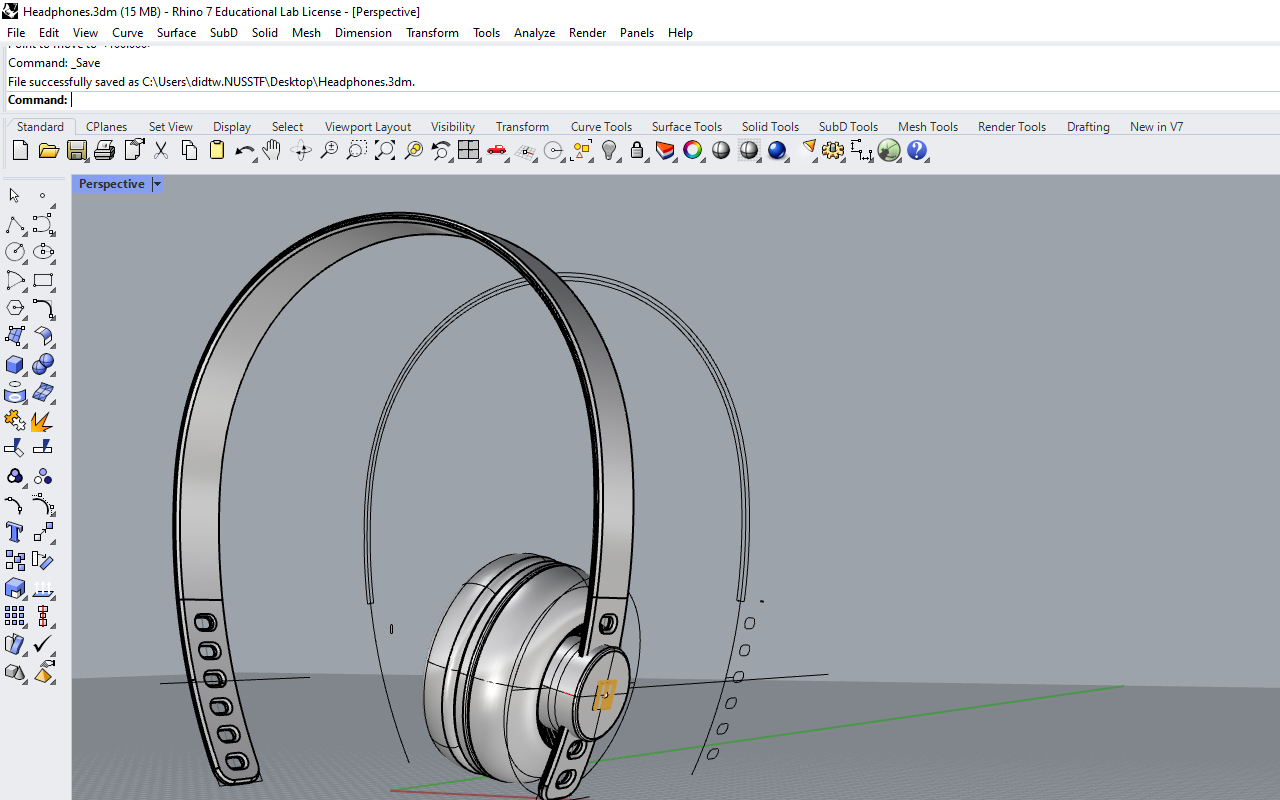Open the Options gear icon
This screenshot has height=800, width=1280.
[x=833, y=151]
